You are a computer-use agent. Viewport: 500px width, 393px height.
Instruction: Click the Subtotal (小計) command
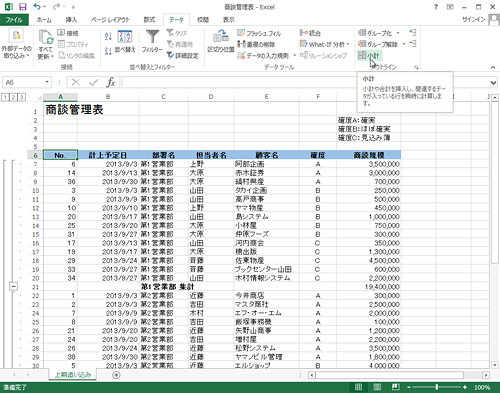(369, 55)
